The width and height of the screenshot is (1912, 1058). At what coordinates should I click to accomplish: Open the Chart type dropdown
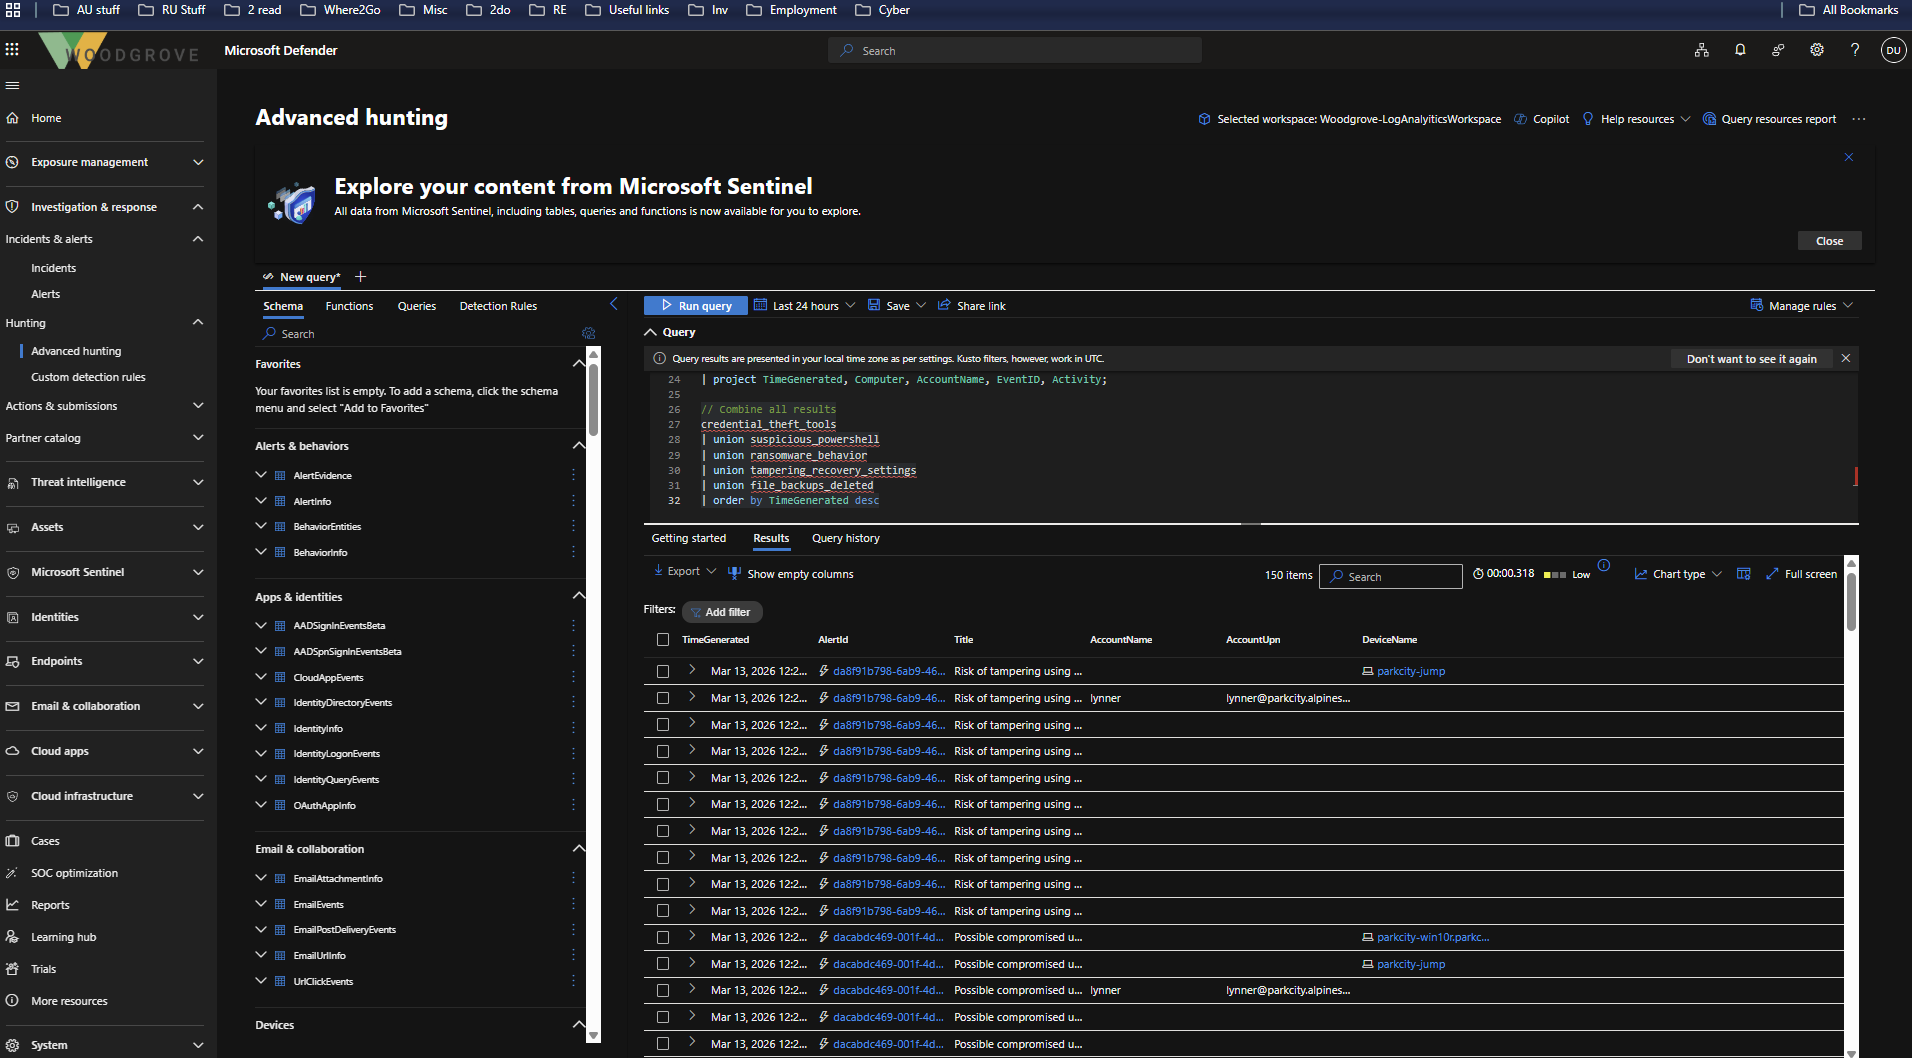click(x=1678, y=574)
